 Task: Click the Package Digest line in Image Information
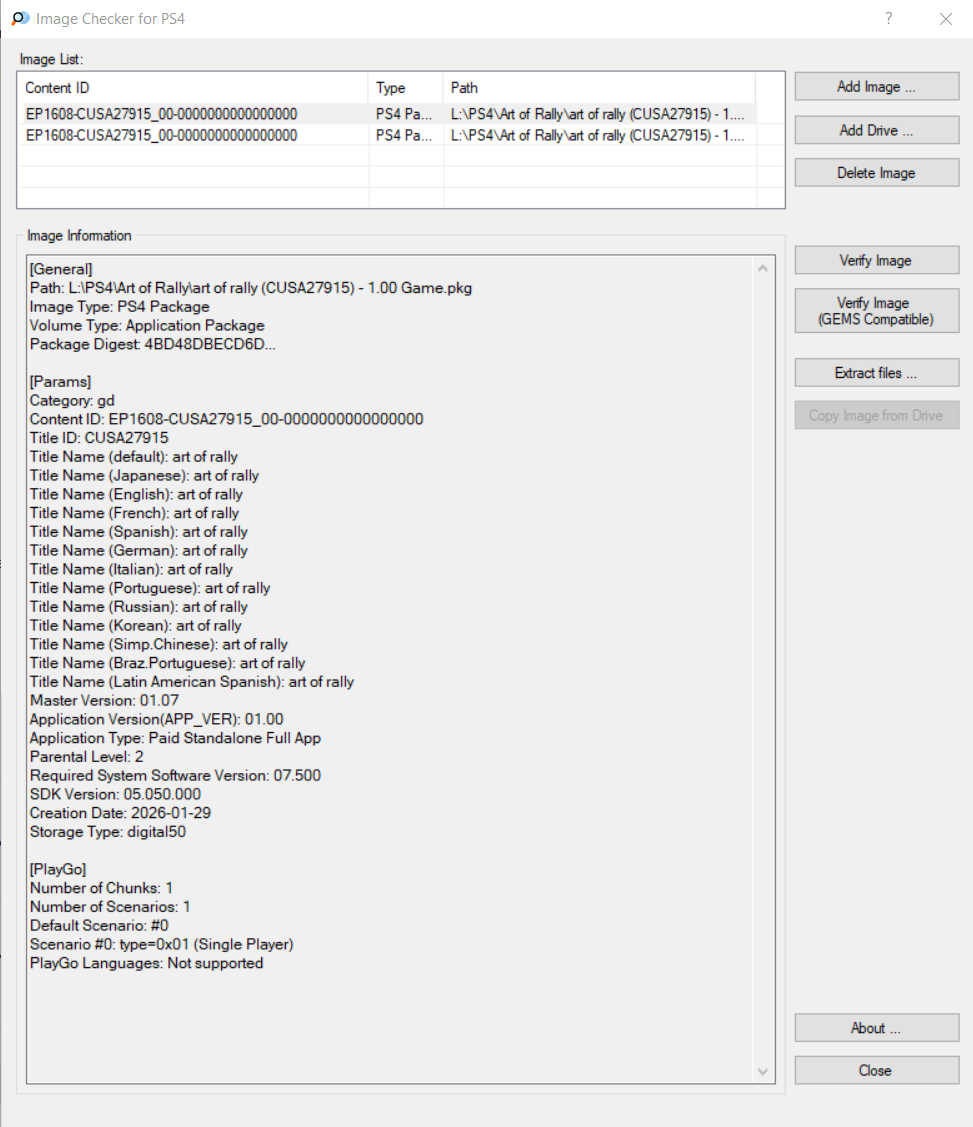point(152,344)
